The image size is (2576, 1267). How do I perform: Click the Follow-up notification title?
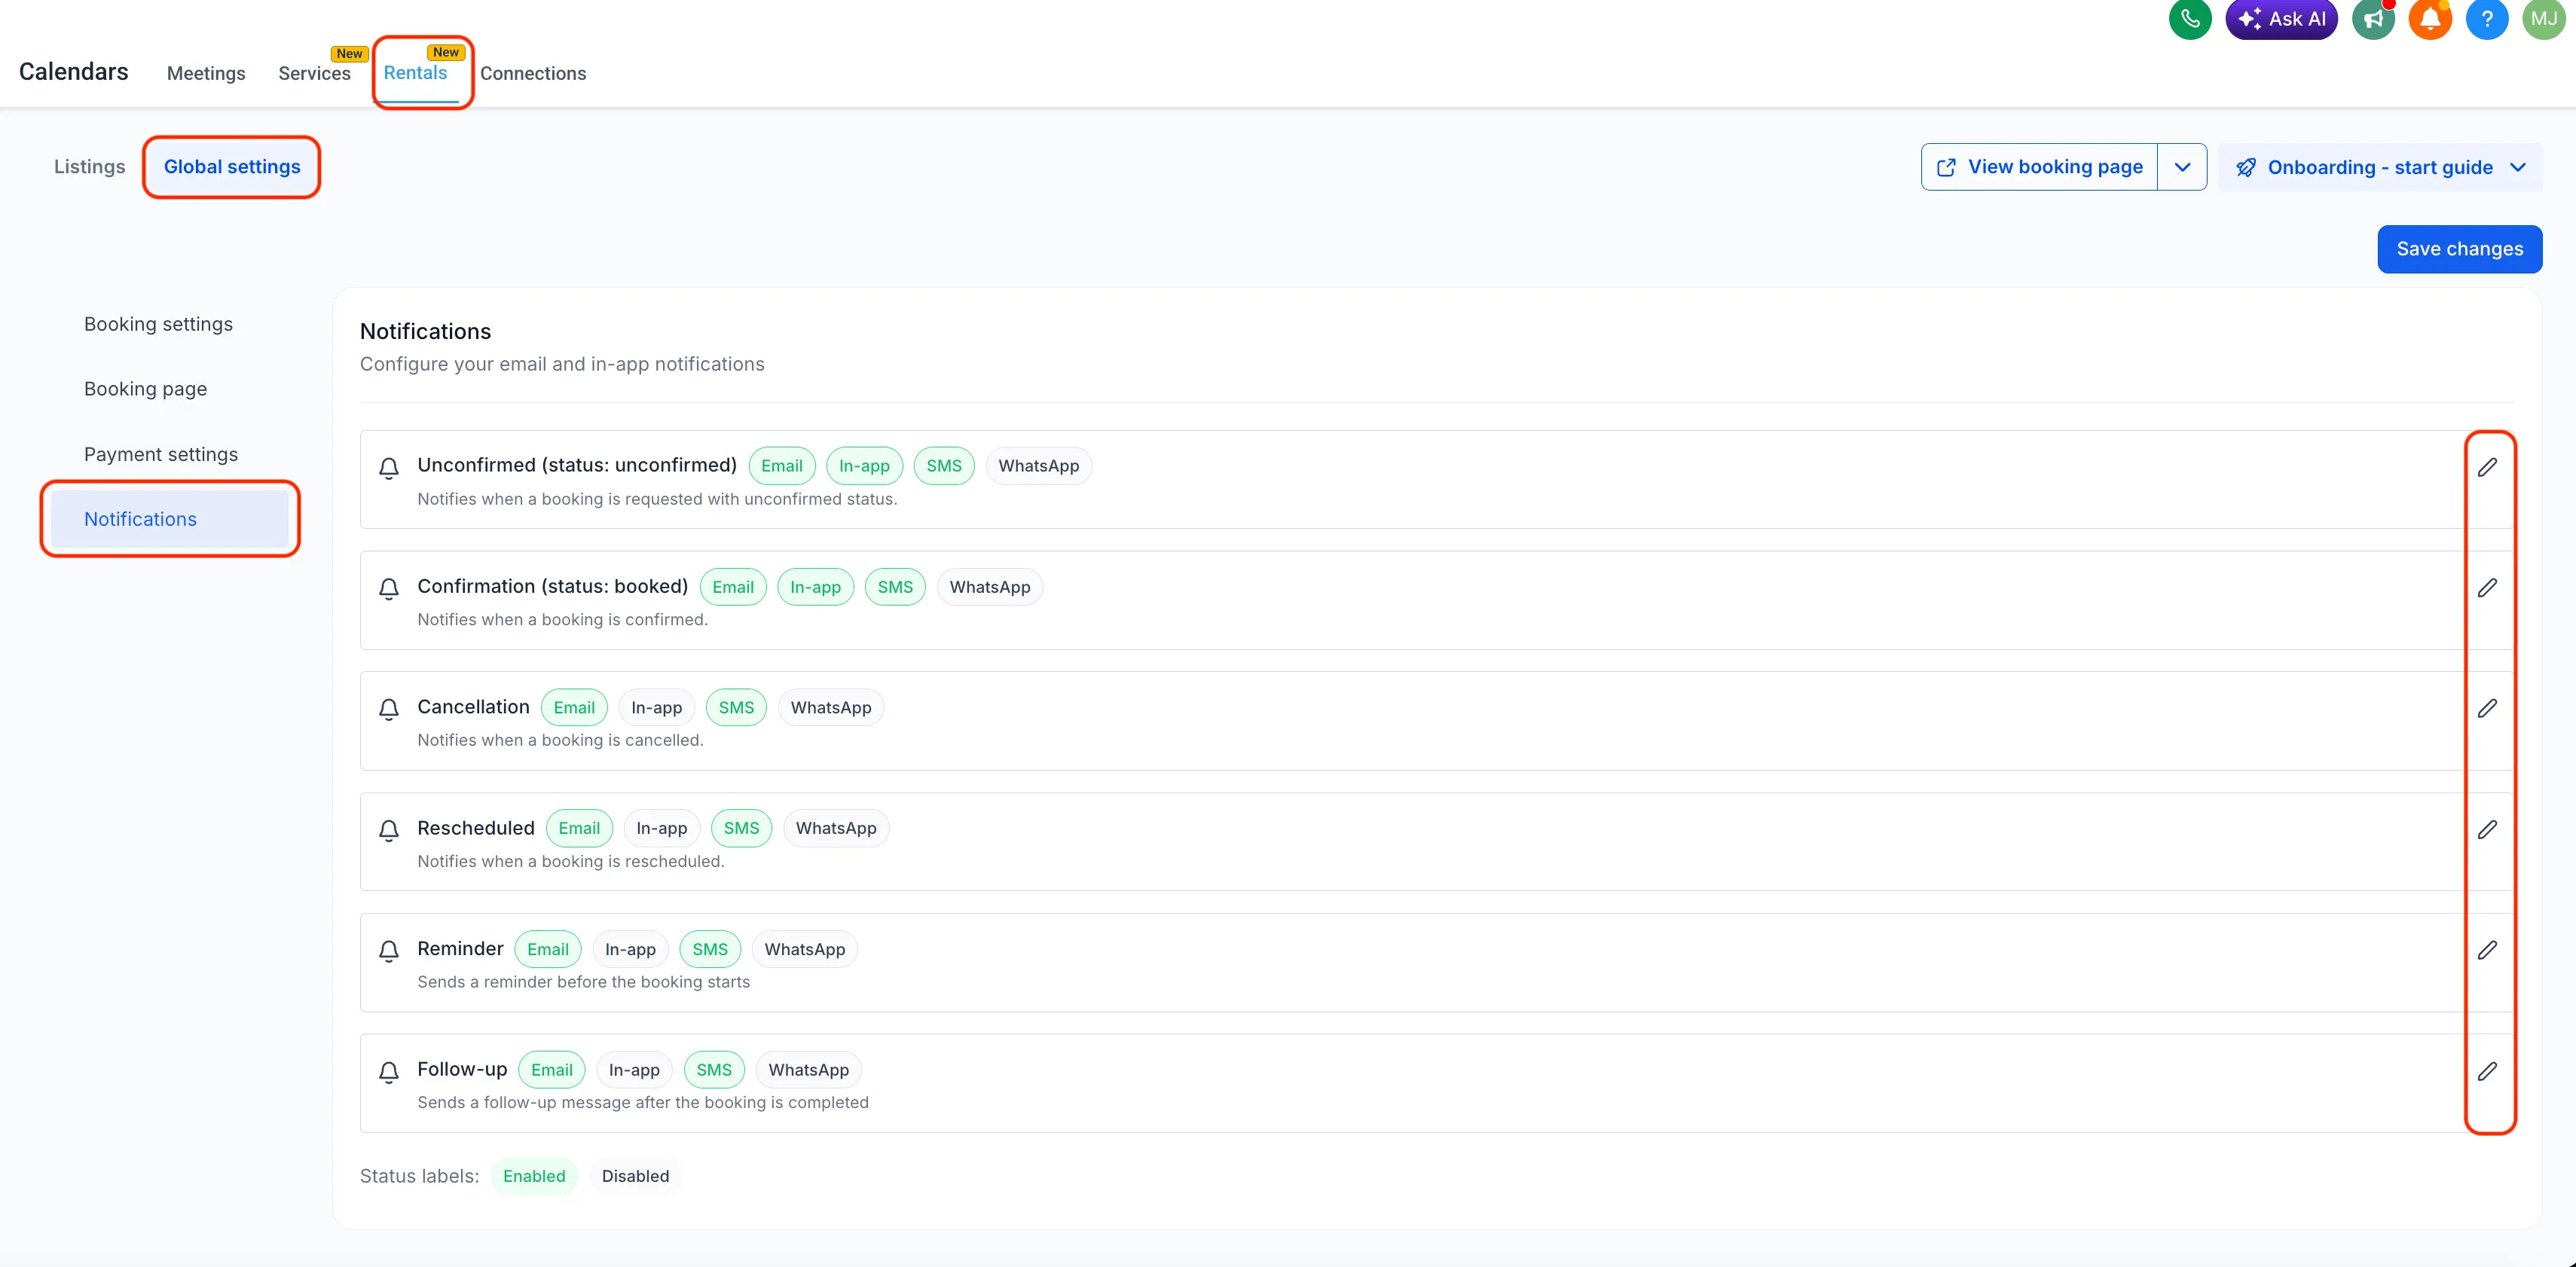point(462,1069)
